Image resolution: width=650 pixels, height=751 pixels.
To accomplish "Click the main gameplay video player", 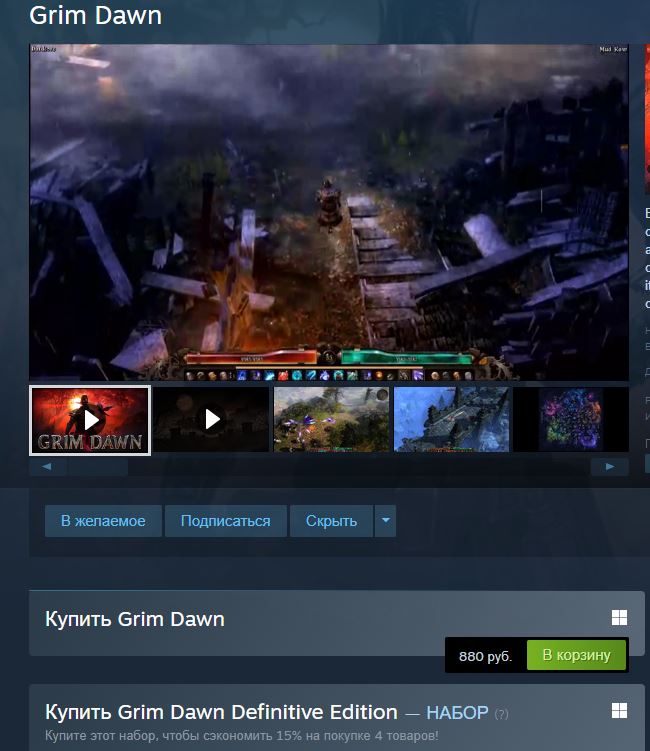I will point(329,213).
